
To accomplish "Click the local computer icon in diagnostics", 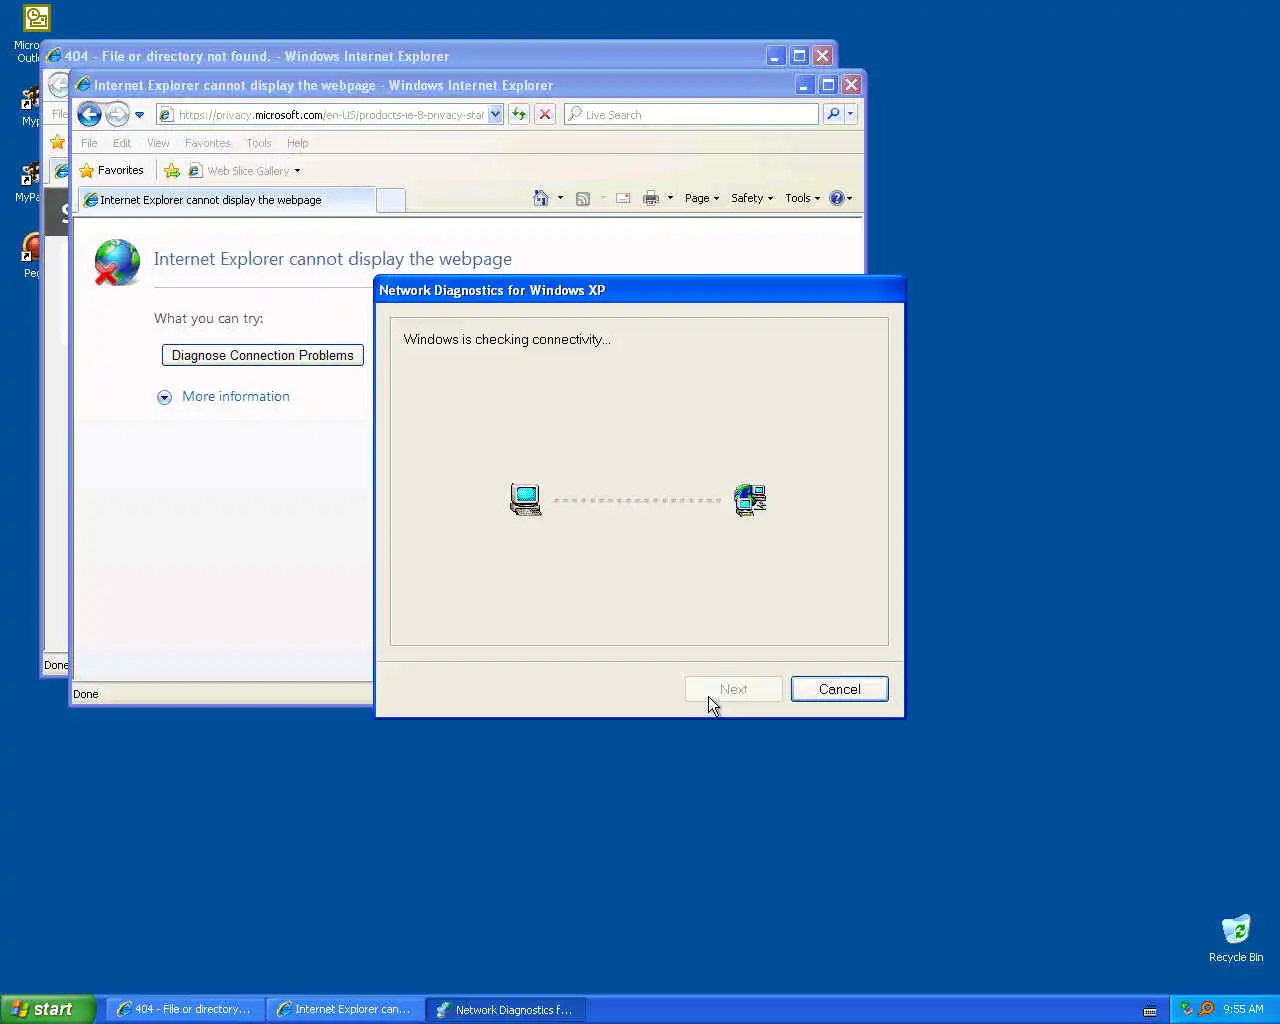I will coord(526,499).
